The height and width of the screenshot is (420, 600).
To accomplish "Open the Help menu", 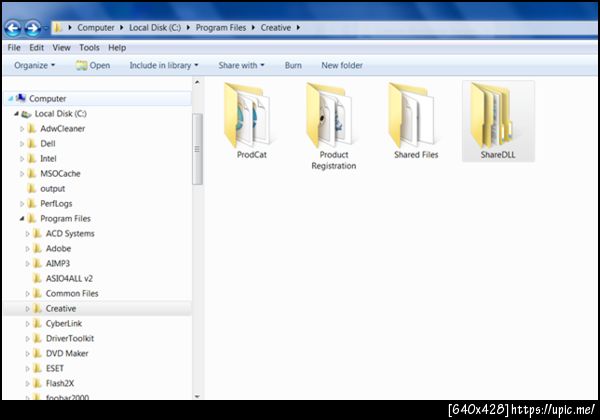I will coord(117,48).
